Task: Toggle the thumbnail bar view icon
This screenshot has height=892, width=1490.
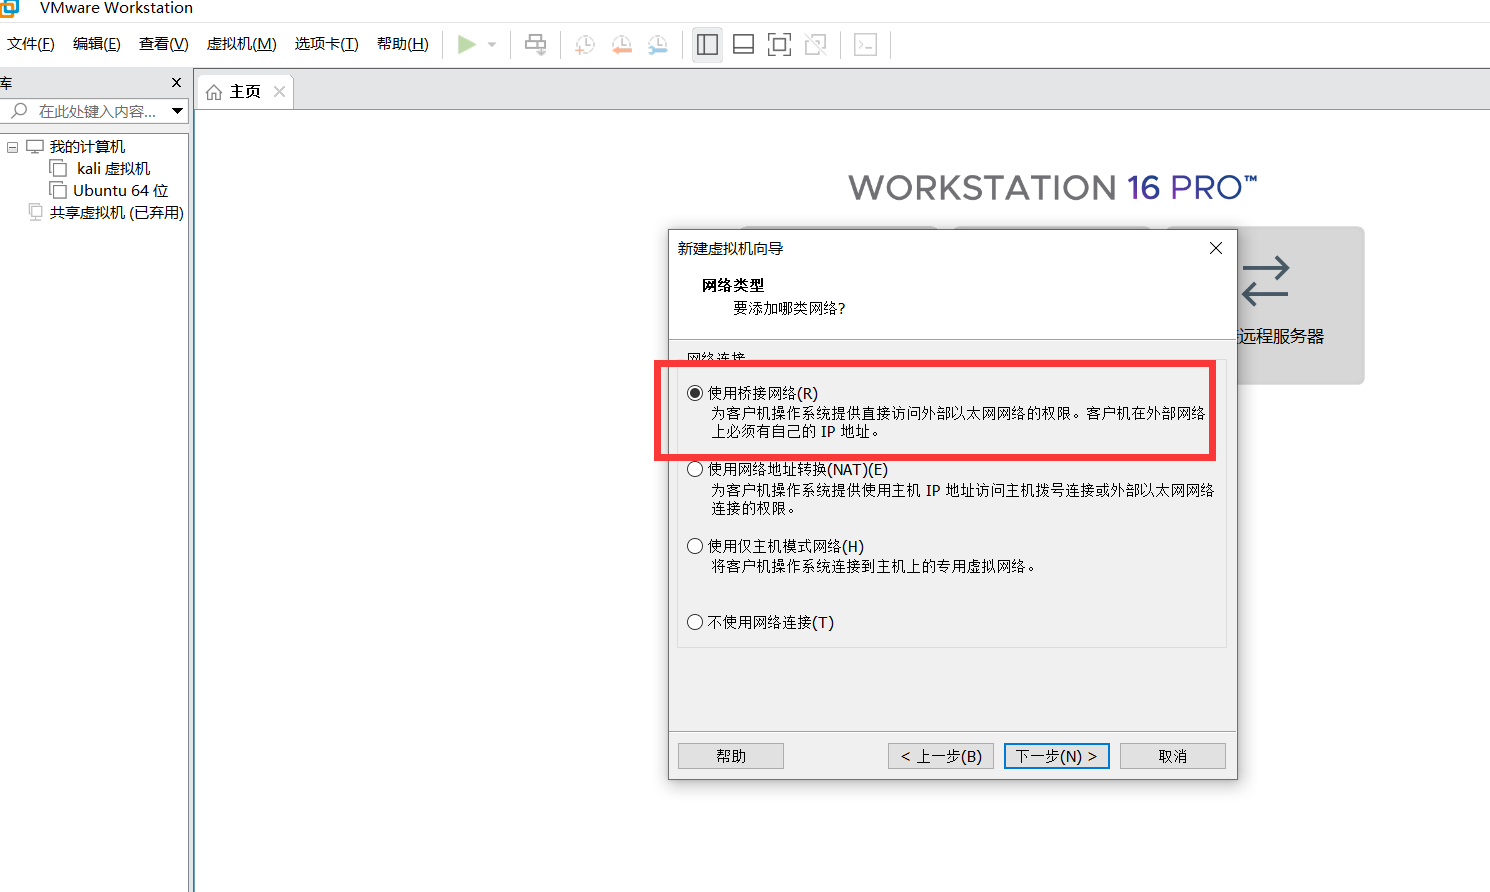Action: tap(743, 45)
